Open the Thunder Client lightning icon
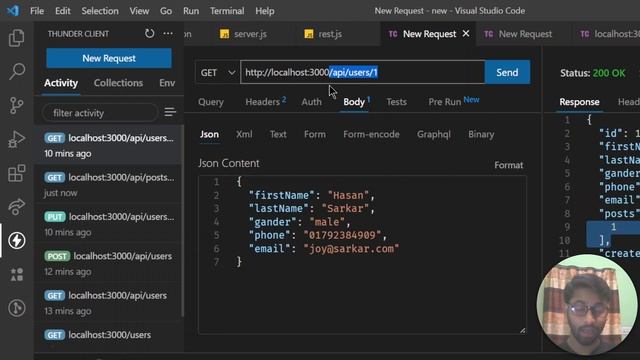Viewport: 640px width, 360px height. (x=16, y=241)
